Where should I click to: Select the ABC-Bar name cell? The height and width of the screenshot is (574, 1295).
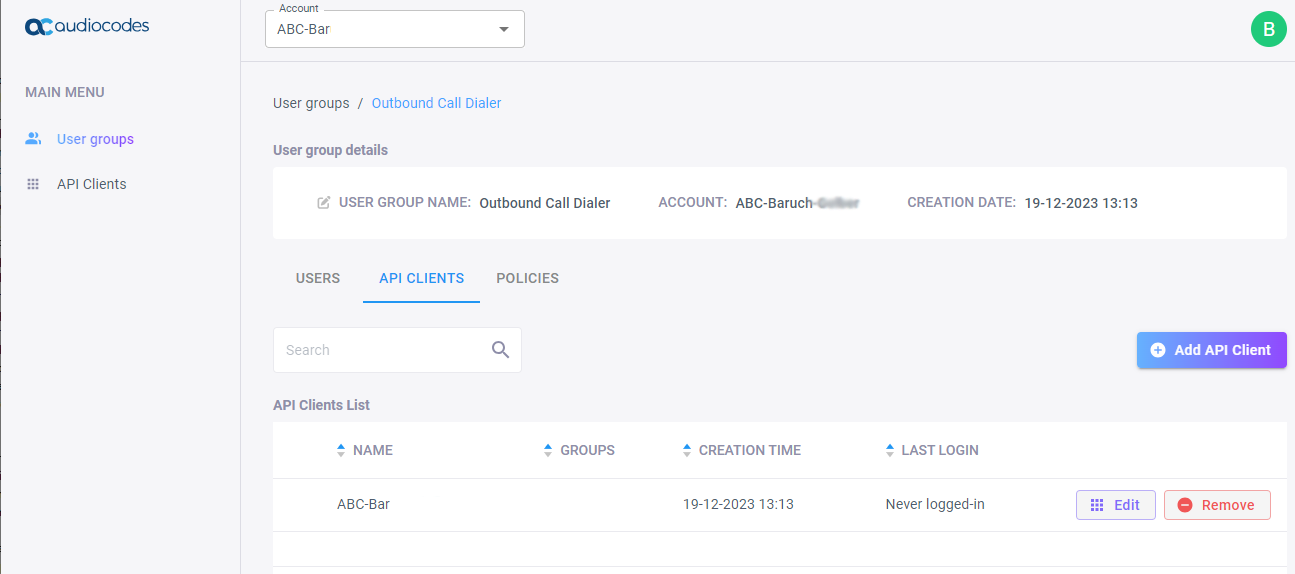click(x=363, y=504)
